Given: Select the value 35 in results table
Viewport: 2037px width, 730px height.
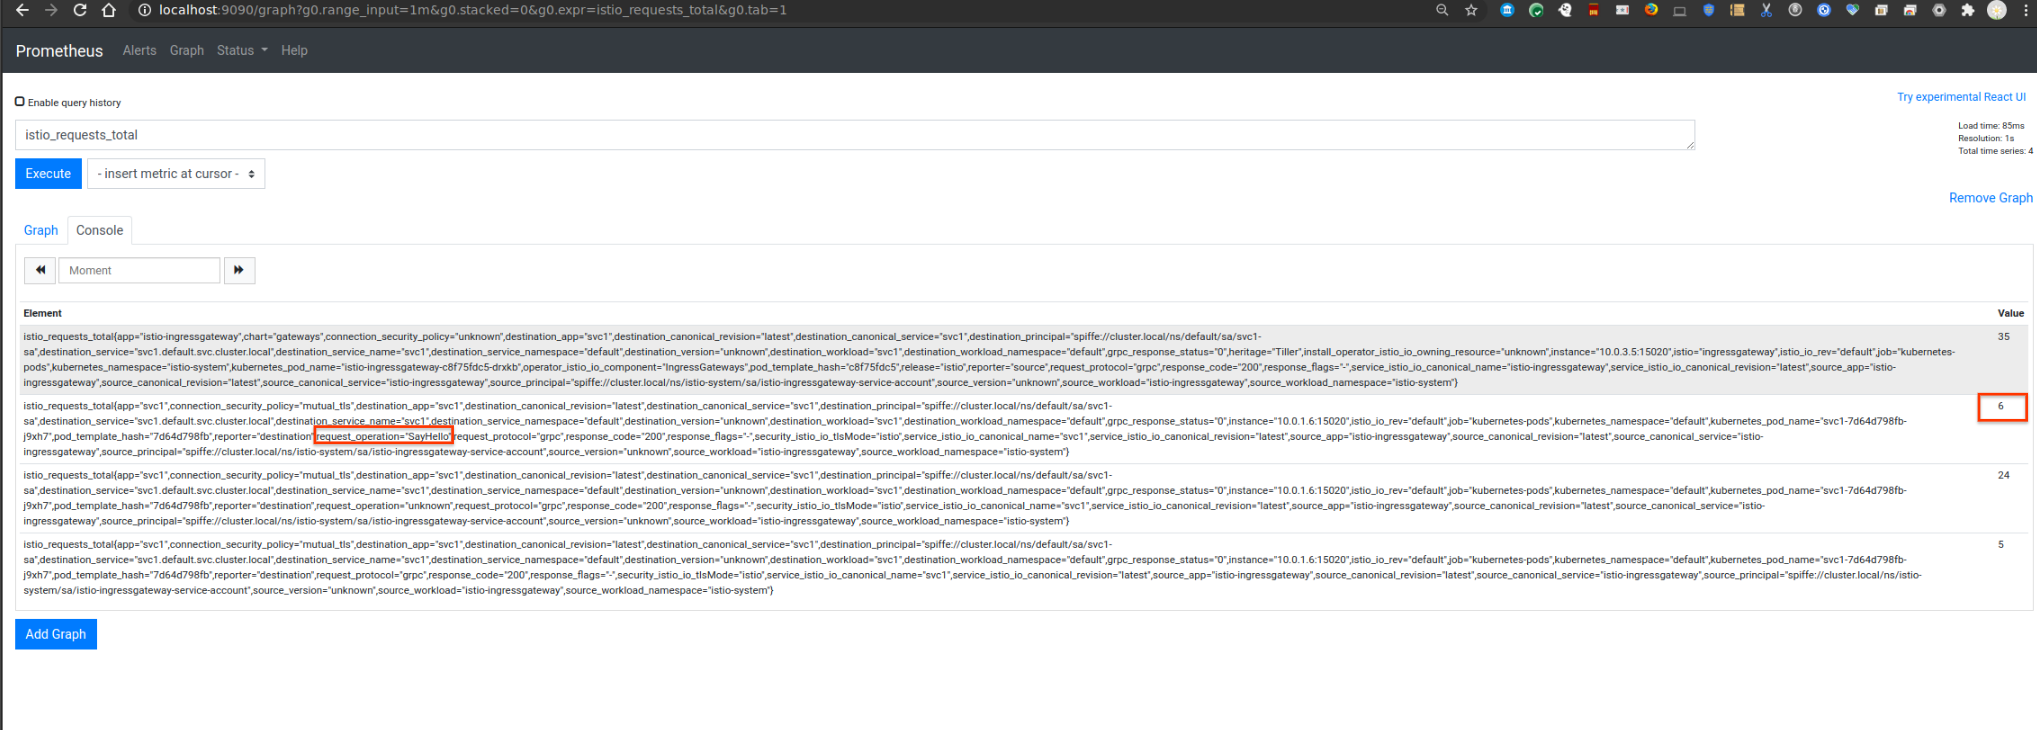Looking at the screenshot, I should [2003, 337].
